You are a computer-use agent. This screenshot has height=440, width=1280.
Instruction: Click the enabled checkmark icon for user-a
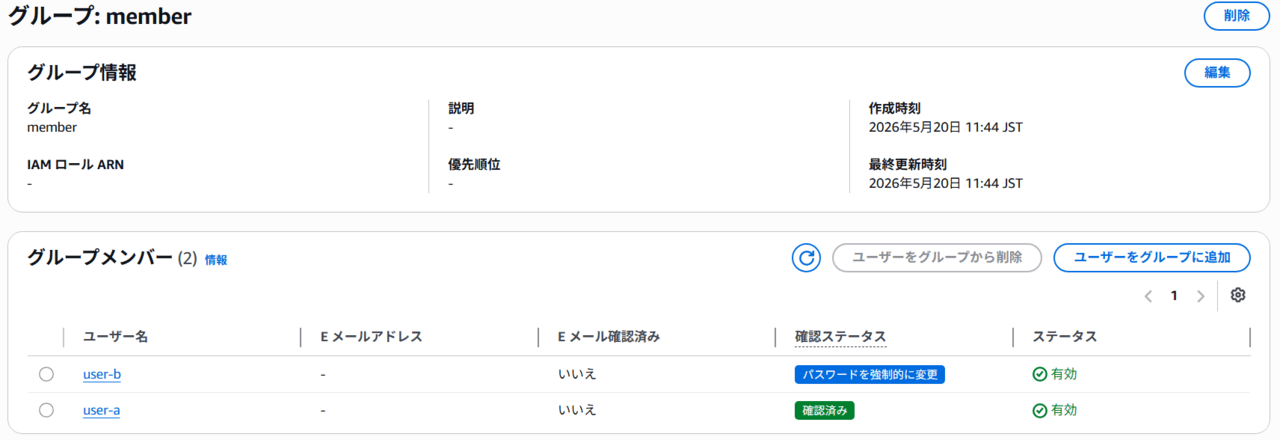click(1039, 410)
